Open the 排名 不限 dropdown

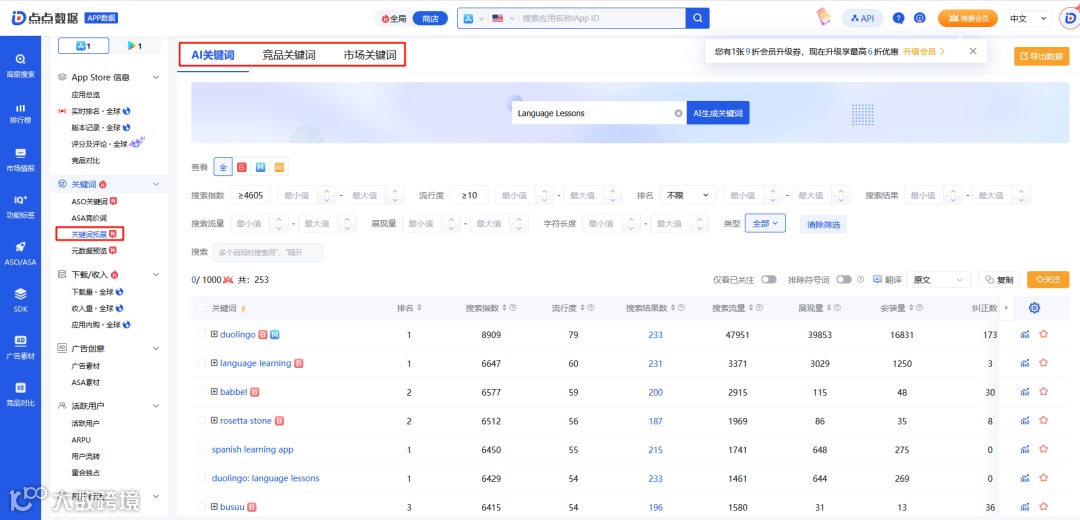click(687, 195)
